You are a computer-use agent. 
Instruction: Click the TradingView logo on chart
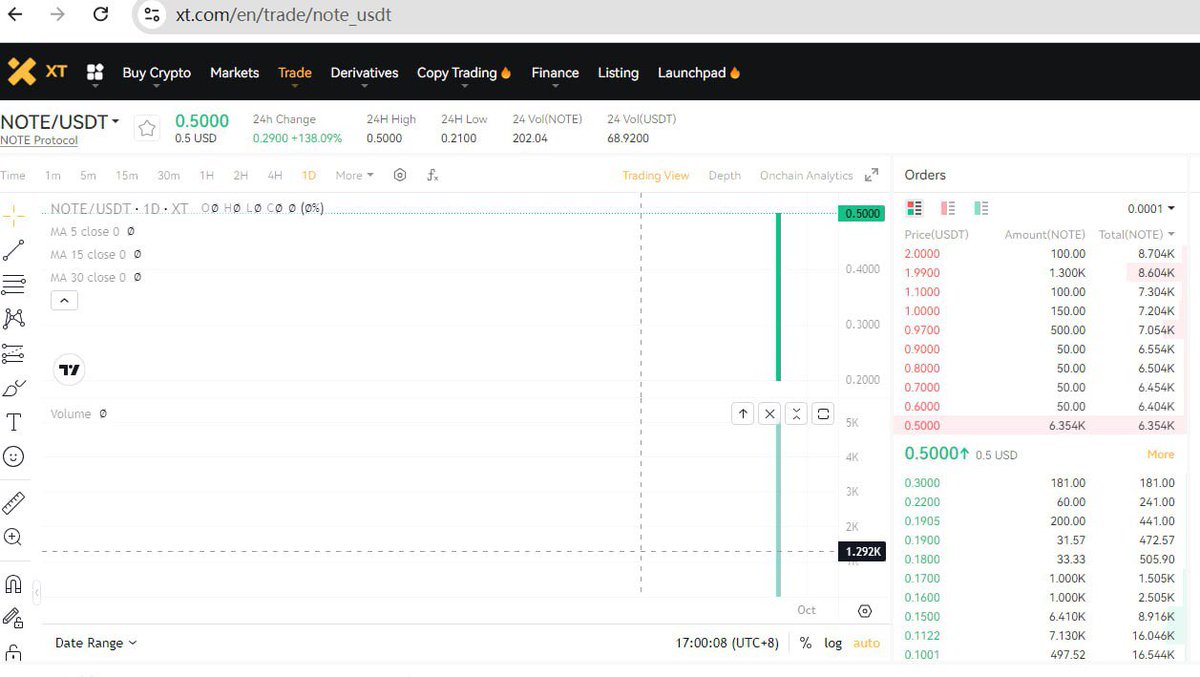[69, 370]
